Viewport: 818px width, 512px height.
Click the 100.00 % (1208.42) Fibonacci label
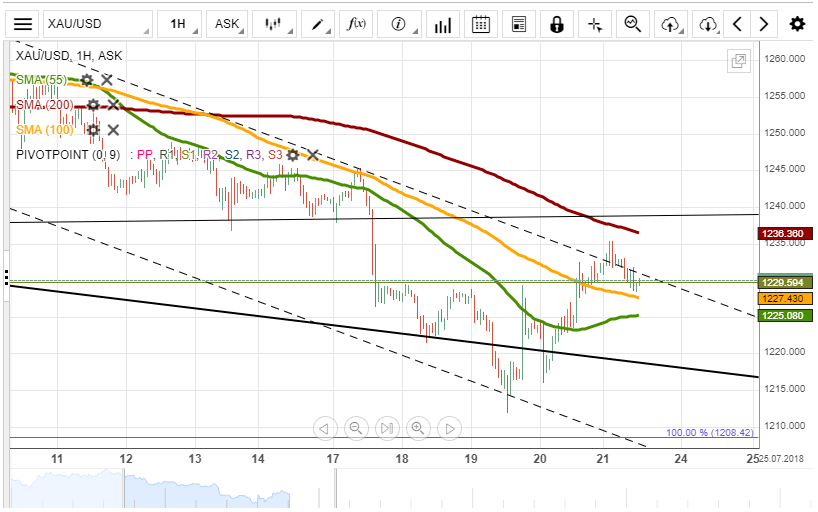pos(710,433)
